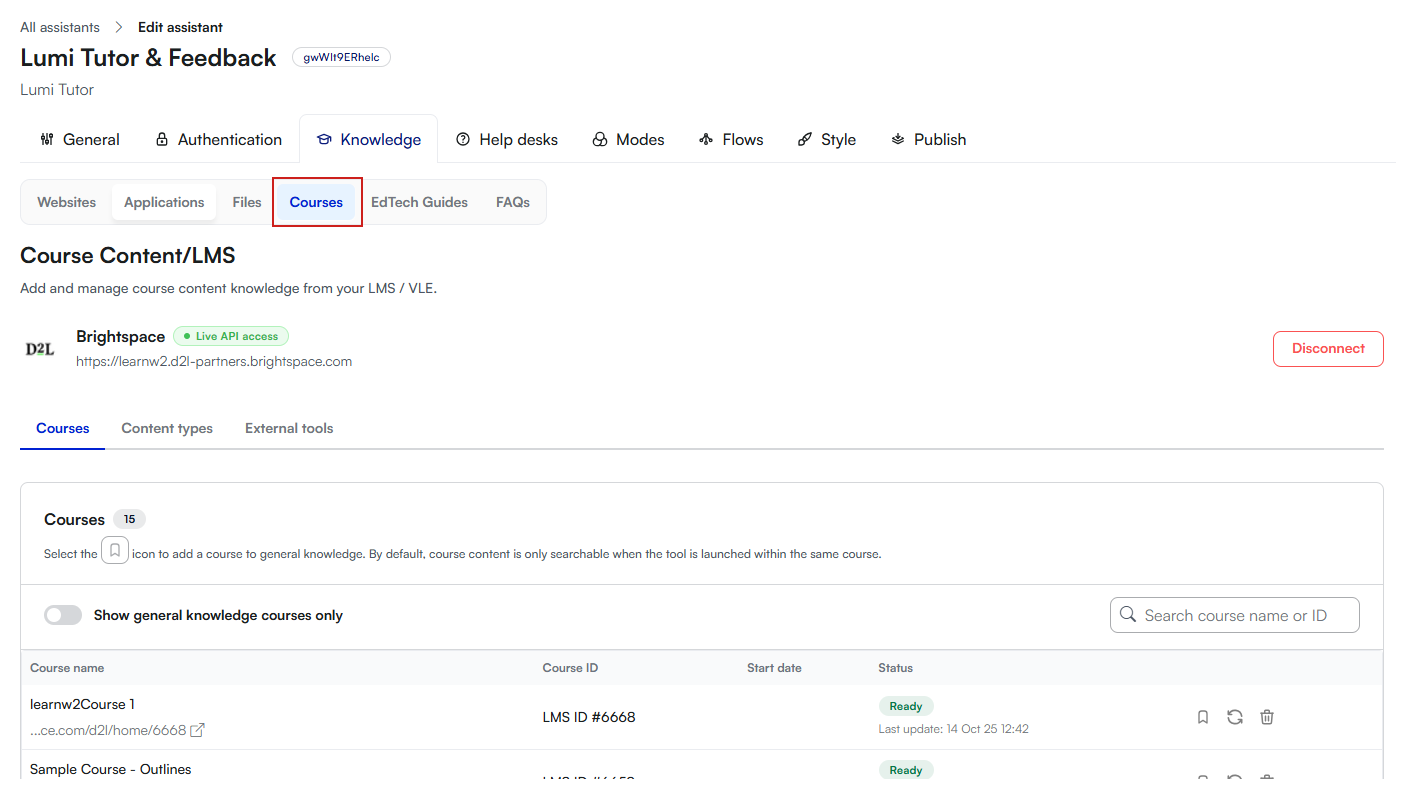Switch to the Flows tab
The image size is (1403, 806).
731,139
